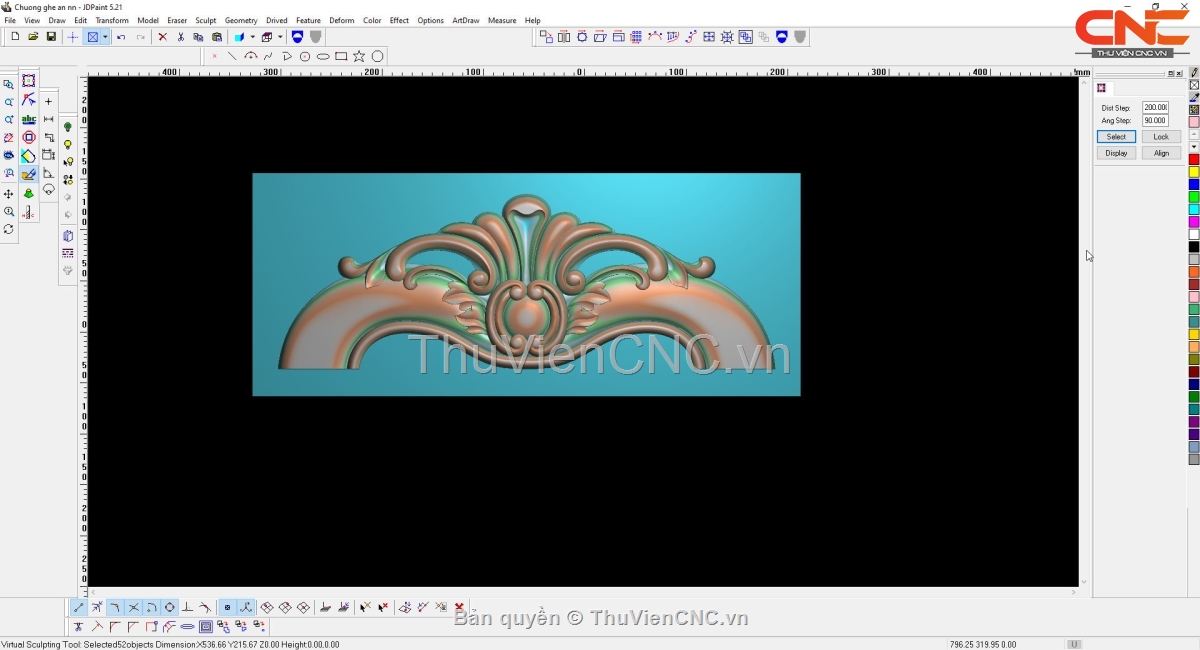Screen dimensions: 1200x650
Task: Select the rectangle drawing tool
Action: click(x=341, y=56)
